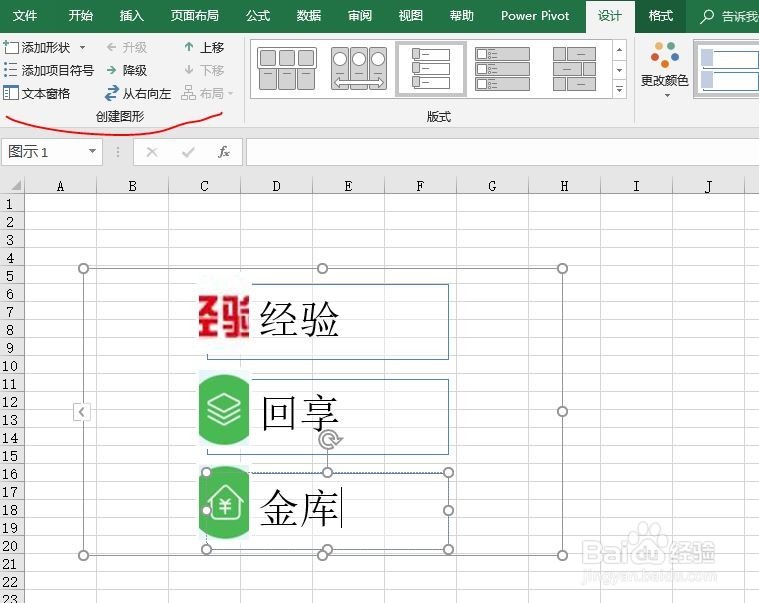Toggle 从右向左 (Right to Left)

[x=138, y=93]
